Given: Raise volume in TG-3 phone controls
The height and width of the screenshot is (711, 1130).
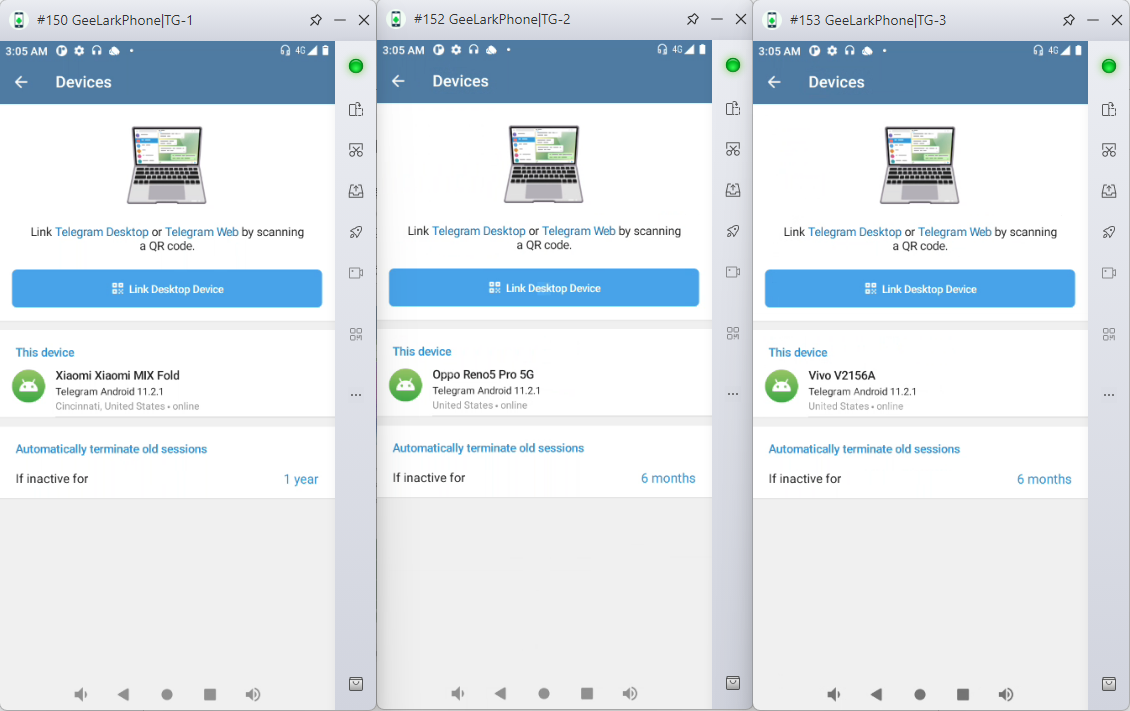Looking at the screenshot, I should (1006, 694).
